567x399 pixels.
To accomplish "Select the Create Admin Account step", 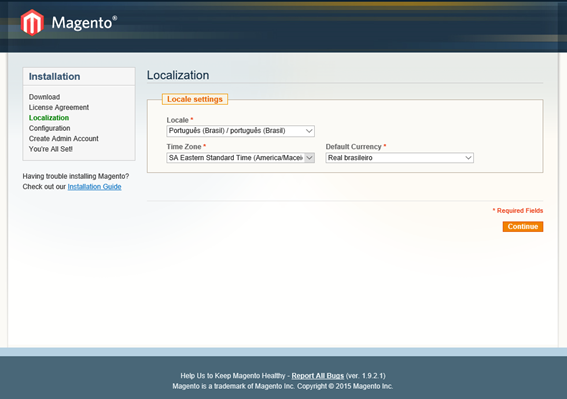I will [x=64, y=139].
